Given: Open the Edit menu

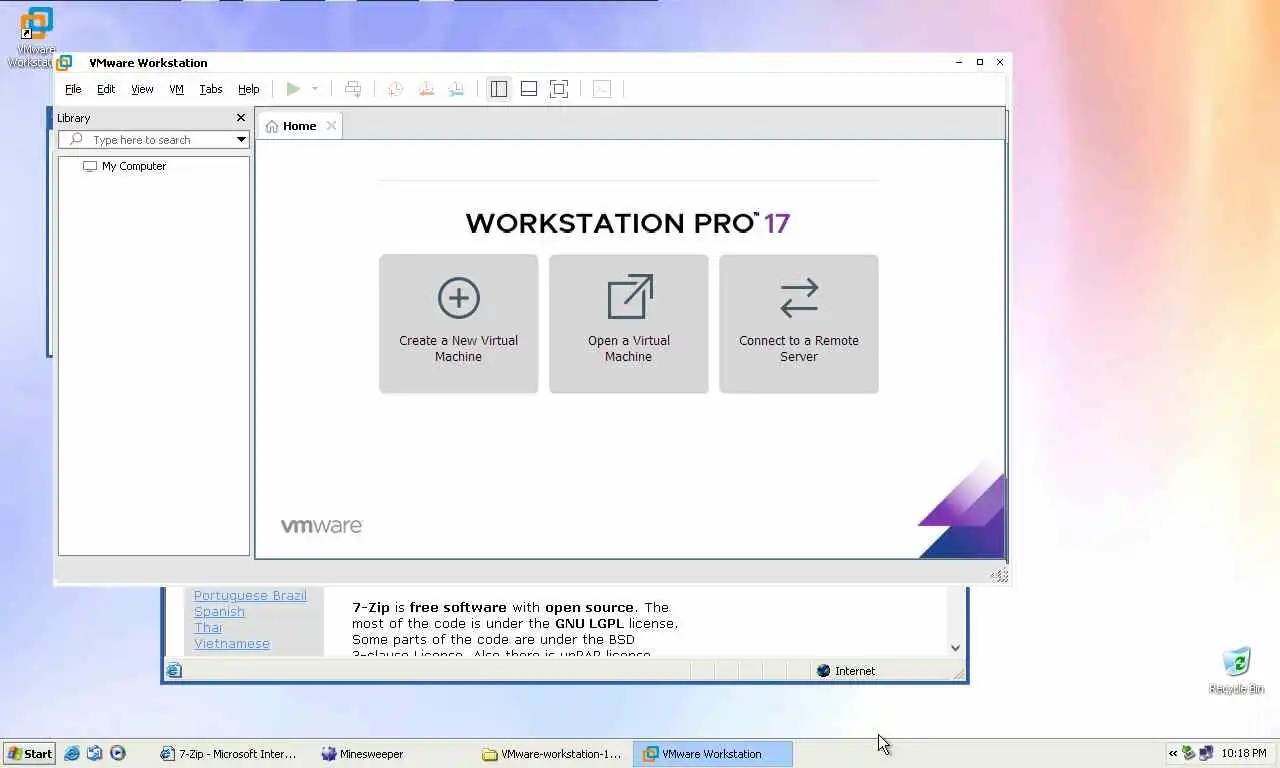Looking at the screenshot, I should click(106, 89).
